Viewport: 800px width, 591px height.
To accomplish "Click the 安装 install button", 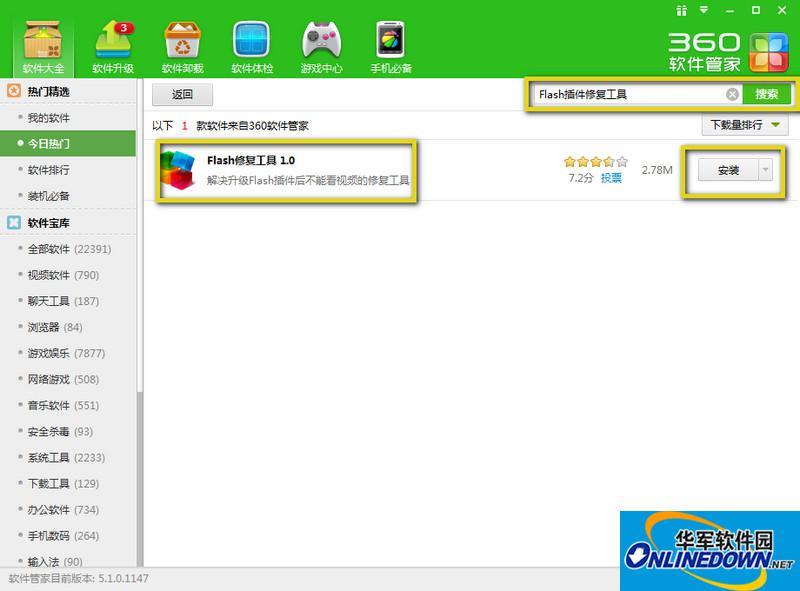I will click(x=728, y=170).
